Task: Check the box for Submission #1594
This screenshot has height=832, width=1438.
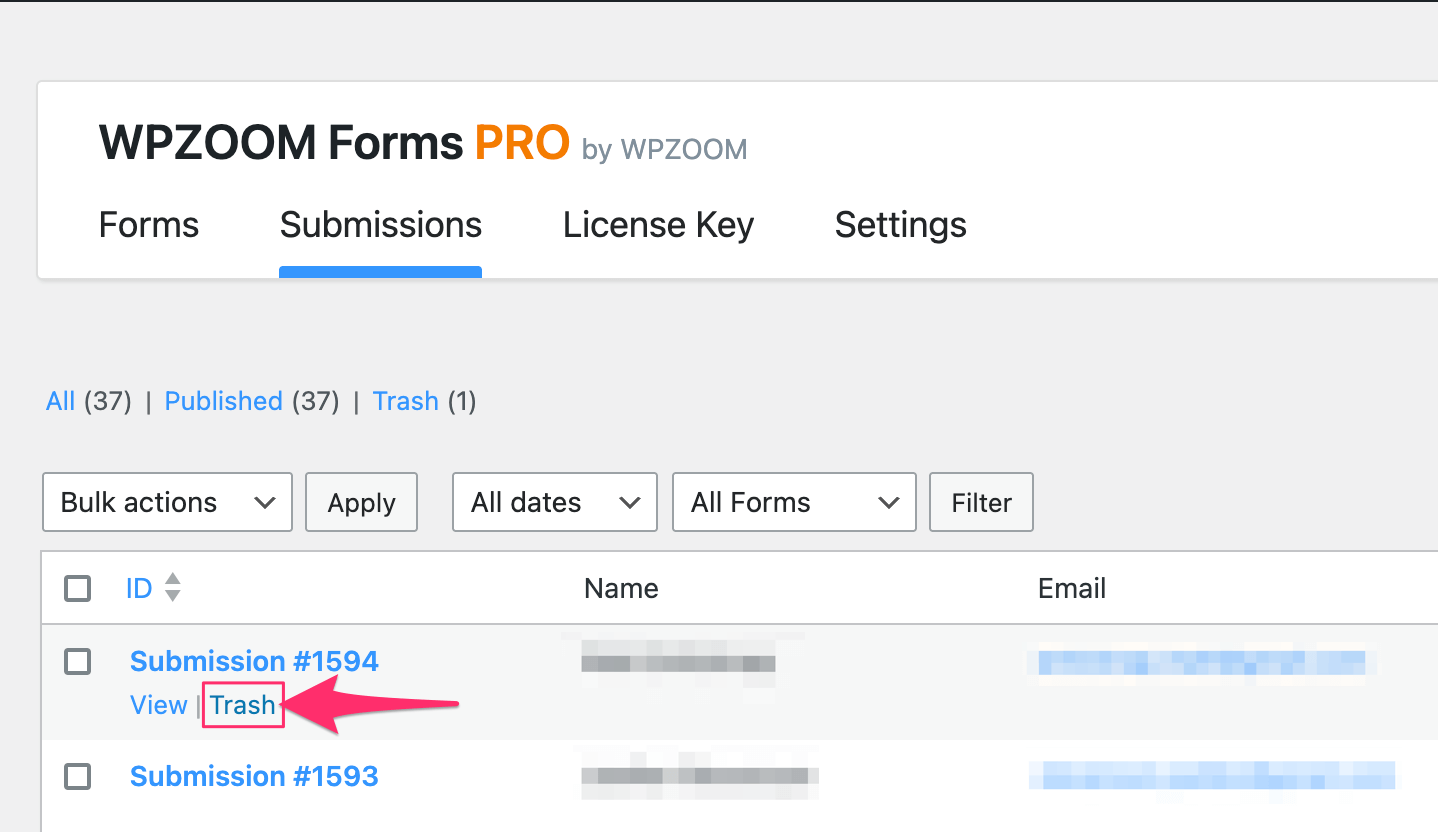Action: tap(77, 661)
